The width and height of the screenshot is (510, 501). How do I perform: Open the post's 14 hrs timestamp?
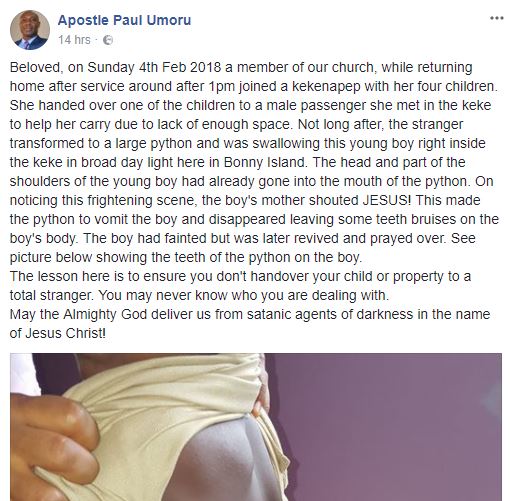pyautogui.click(x=74, y=40)
